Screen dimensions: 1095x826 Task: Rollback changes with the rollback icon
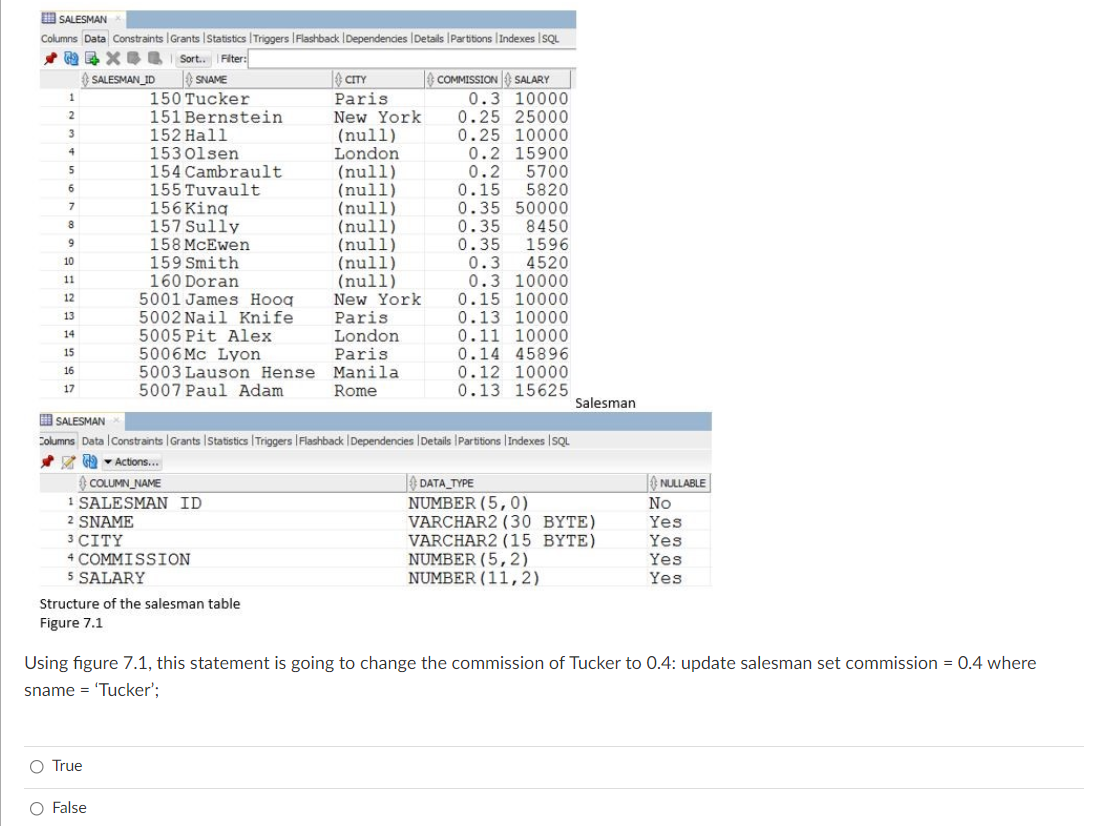pyautogui.click(x=155, y=58)
